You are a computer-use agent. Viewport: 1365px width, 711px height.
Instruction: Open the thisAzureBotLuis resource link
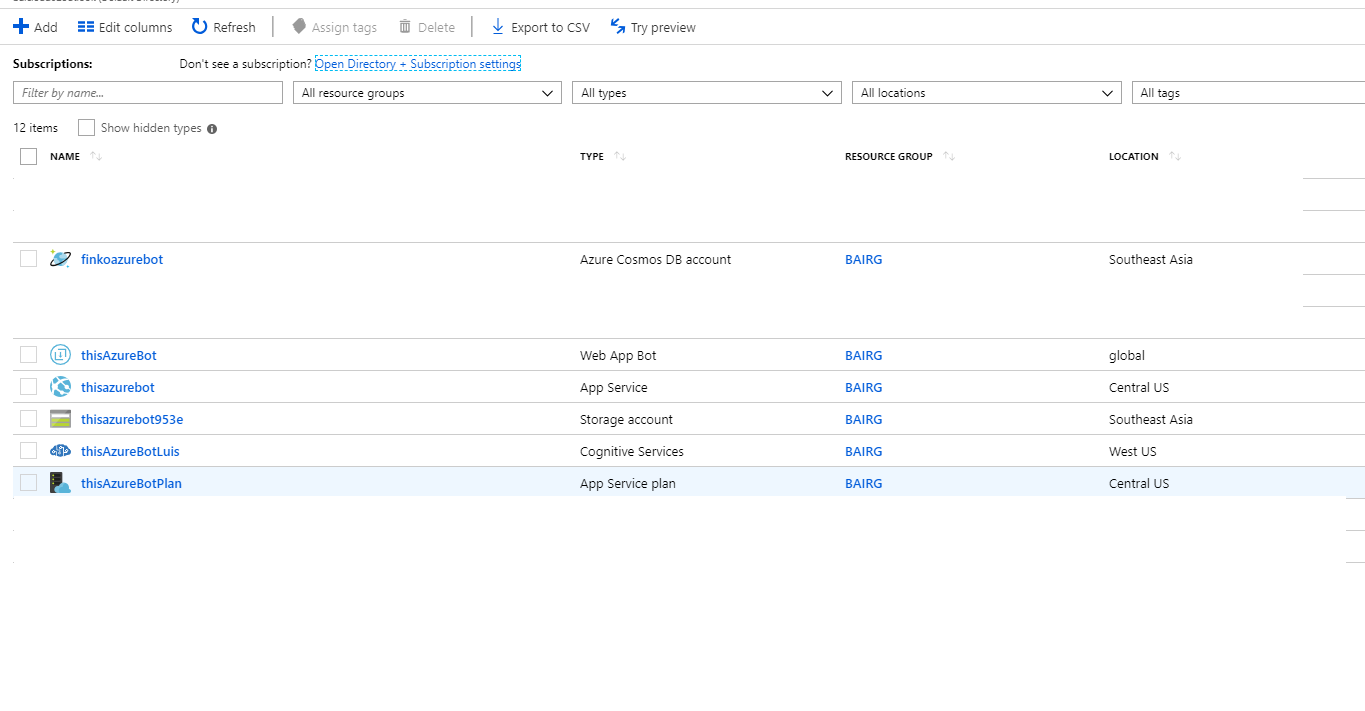(130, 451)
